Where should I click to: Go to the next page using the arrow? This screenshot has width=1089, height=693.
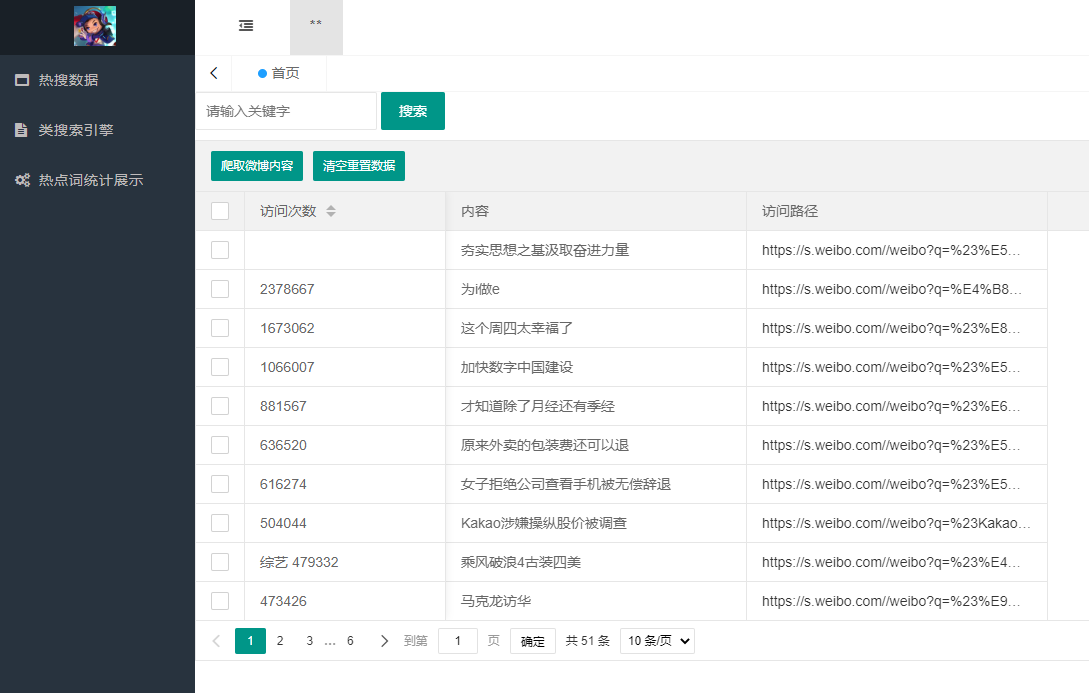click(x=384, y=640)
